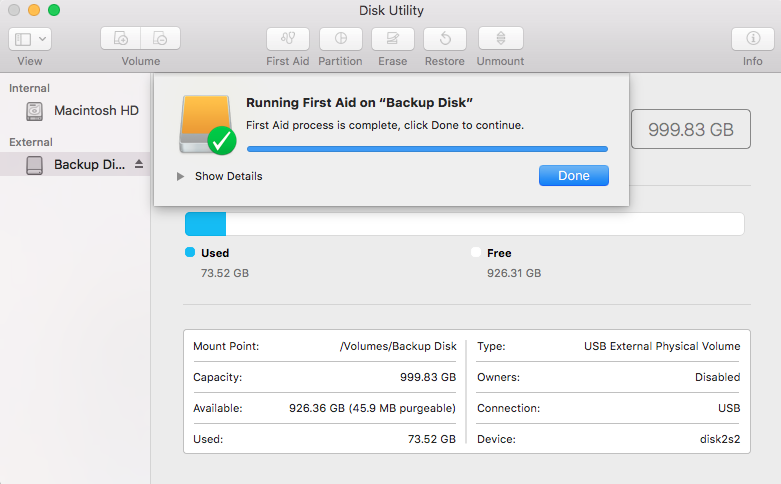
Task: Click the External sidebar section header
Action: pos(31,142)
